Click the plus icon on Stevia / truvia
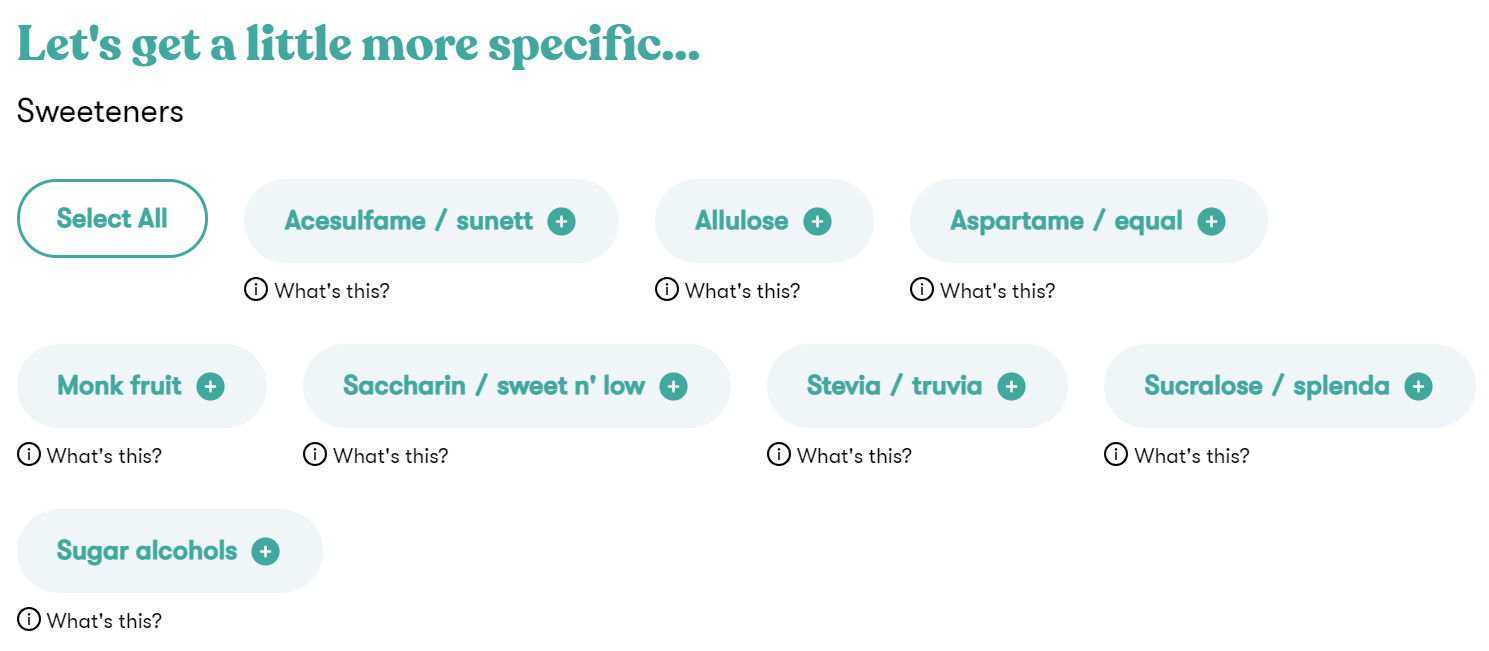Screen dimensions: 1489x651 click(1012, 386)
